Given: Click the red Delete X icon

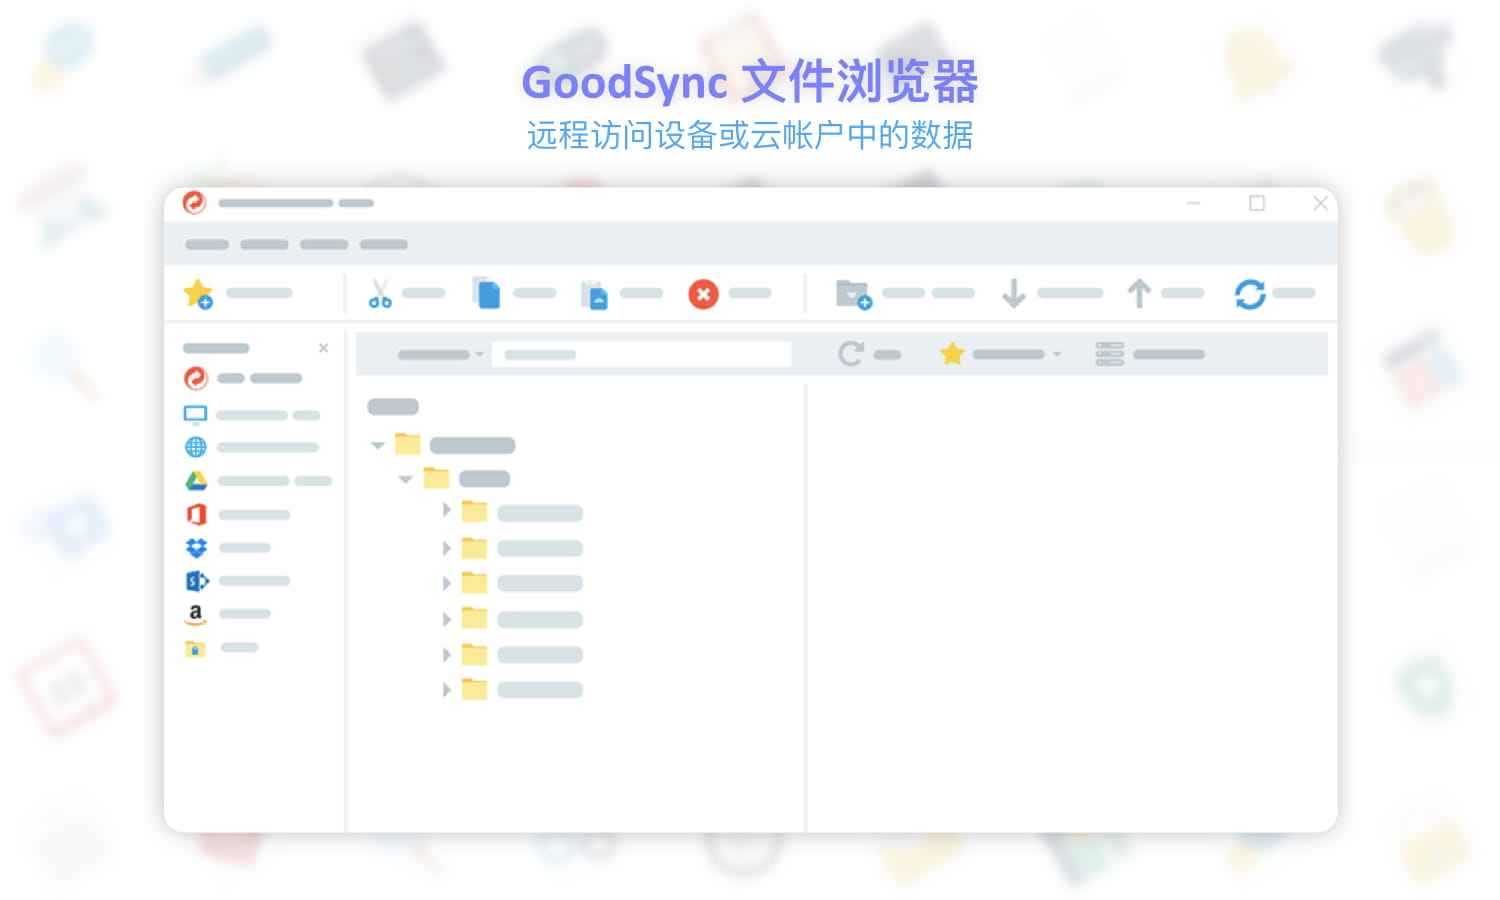Looking at the screenshot, I should tap(703, 294).
